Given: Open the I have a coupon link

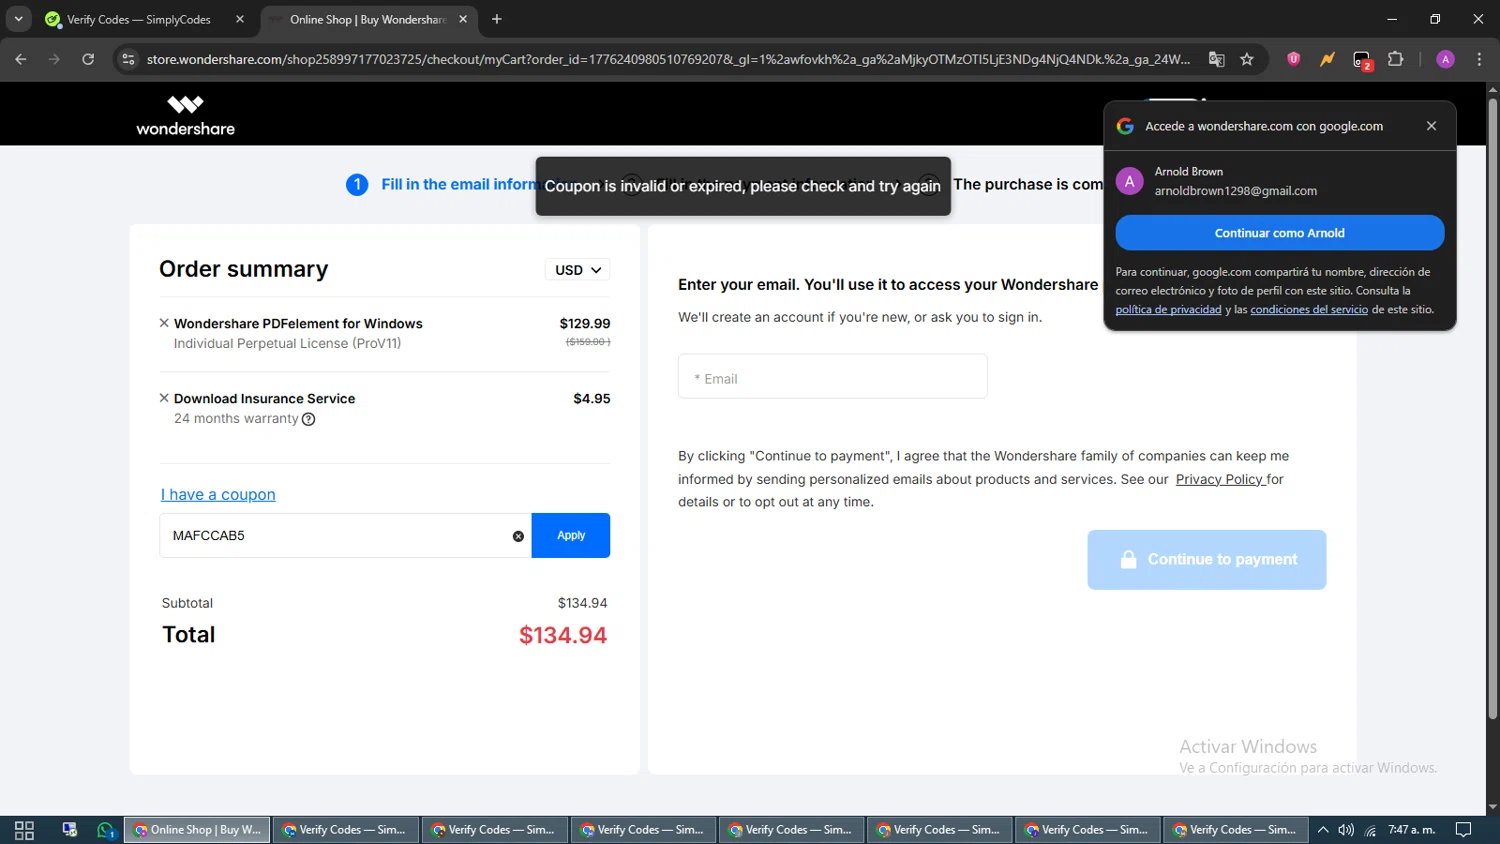Looking at the screenshot, I should pyautogui.click(x=218, y=494).
